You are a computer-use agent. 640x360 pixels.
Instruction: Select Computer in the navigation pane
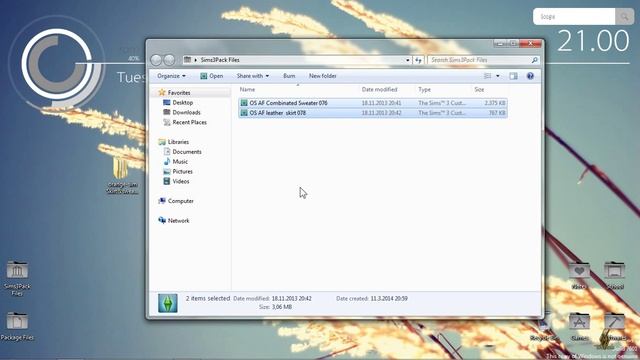[180, 201]
